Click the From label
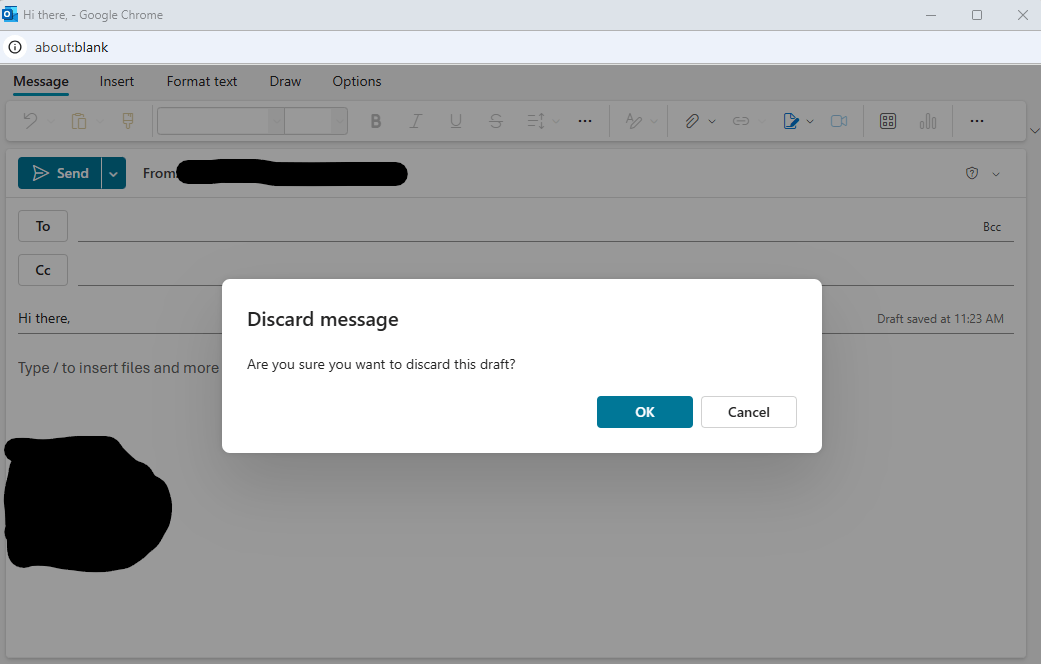The image size is (1041, 664). (159, 173)
